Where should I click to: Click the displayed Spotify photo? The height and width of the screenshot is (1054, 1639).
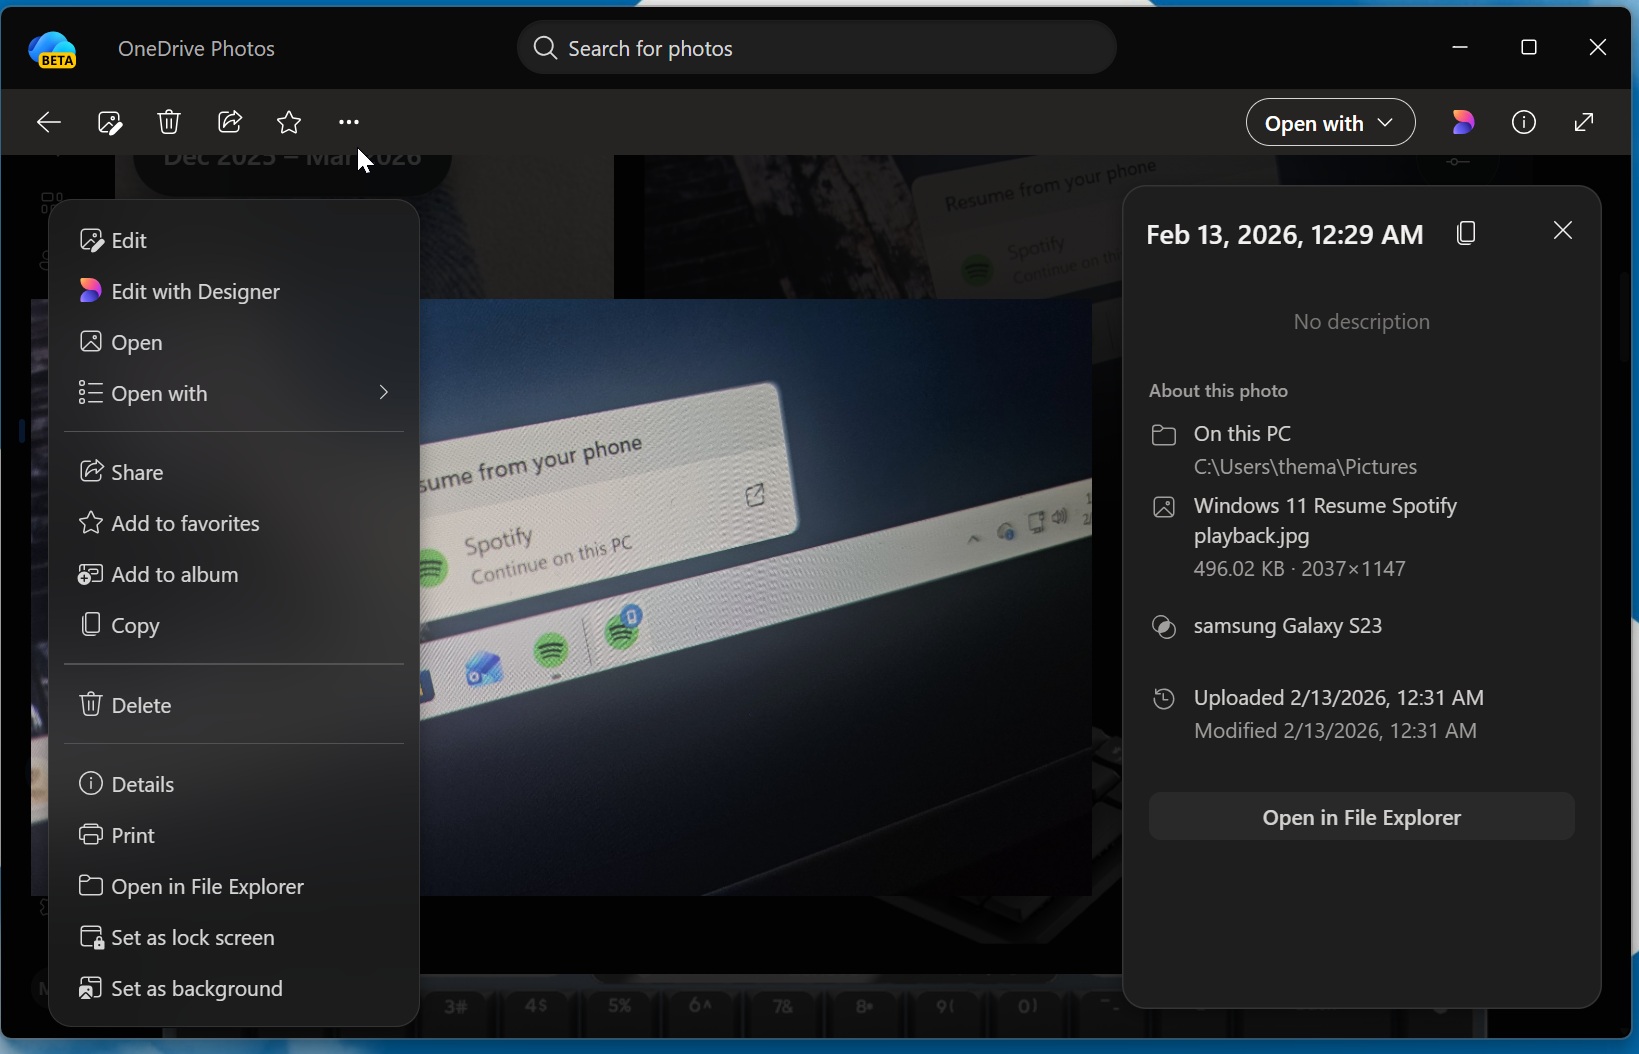click(x=755, y=597)
